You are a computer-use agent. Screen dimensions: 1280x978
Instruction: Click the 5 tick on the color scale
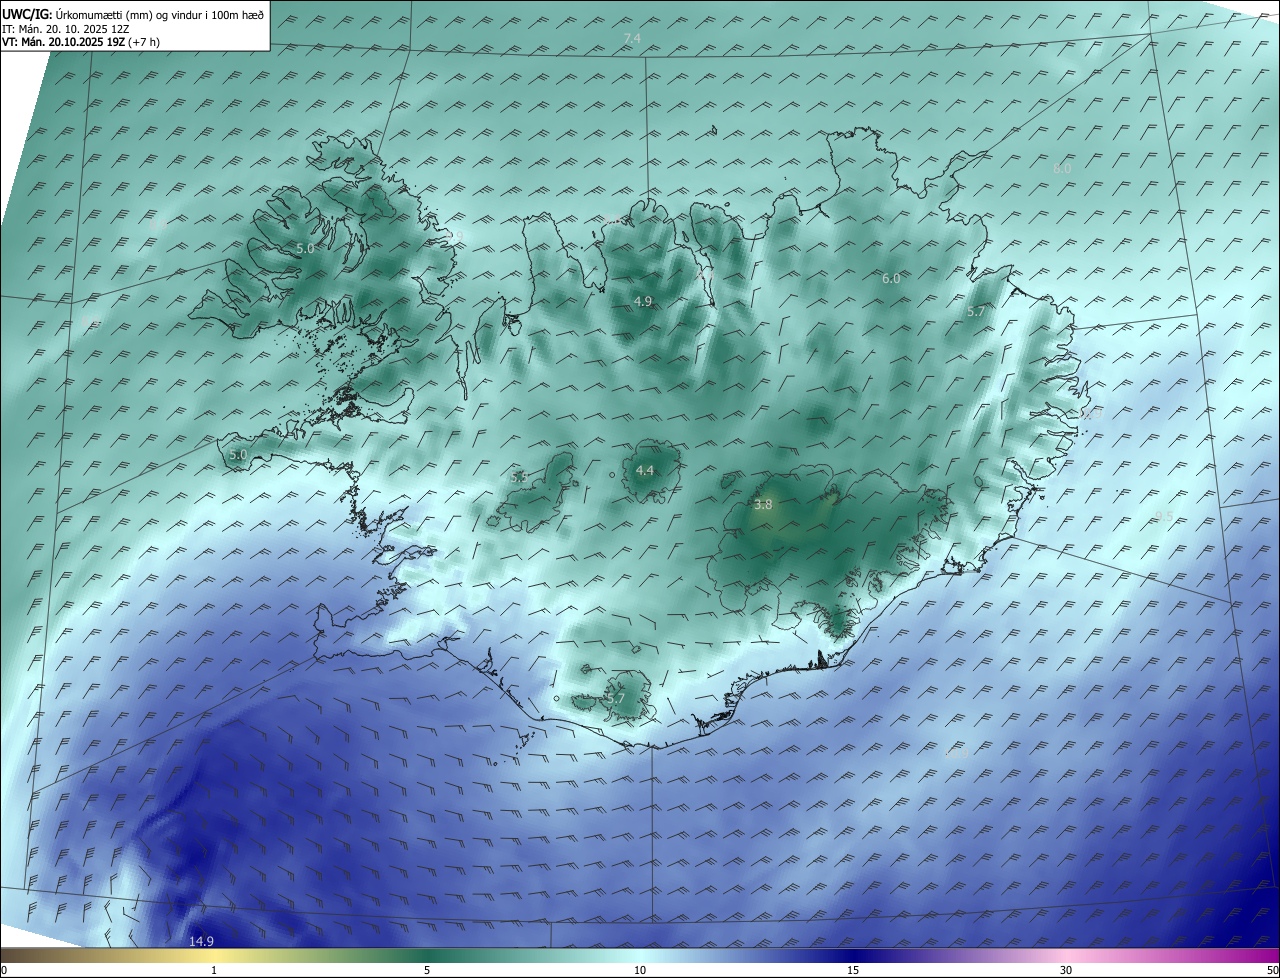[427, 970]
